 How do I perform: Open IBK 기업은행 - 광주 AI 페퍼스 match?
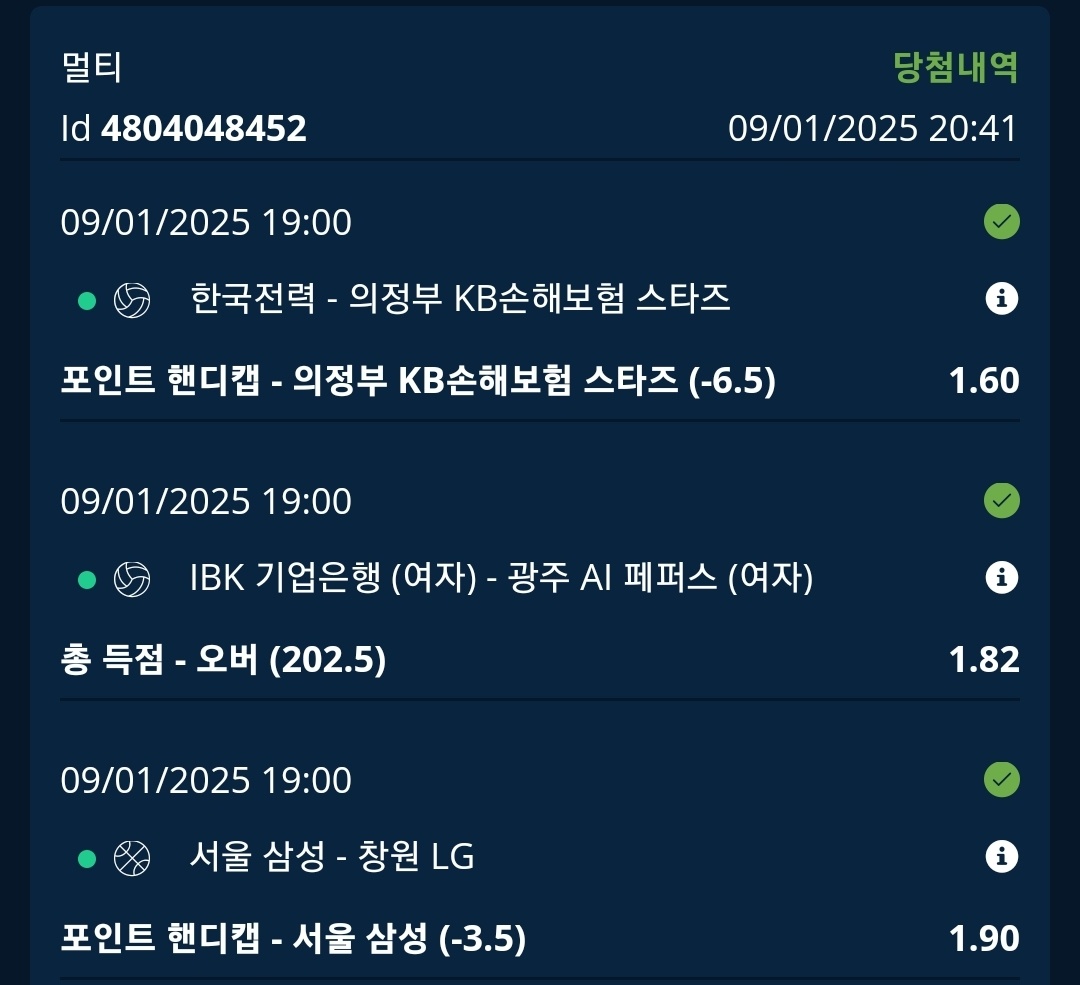pyautogui.click(x=501, y=578)
